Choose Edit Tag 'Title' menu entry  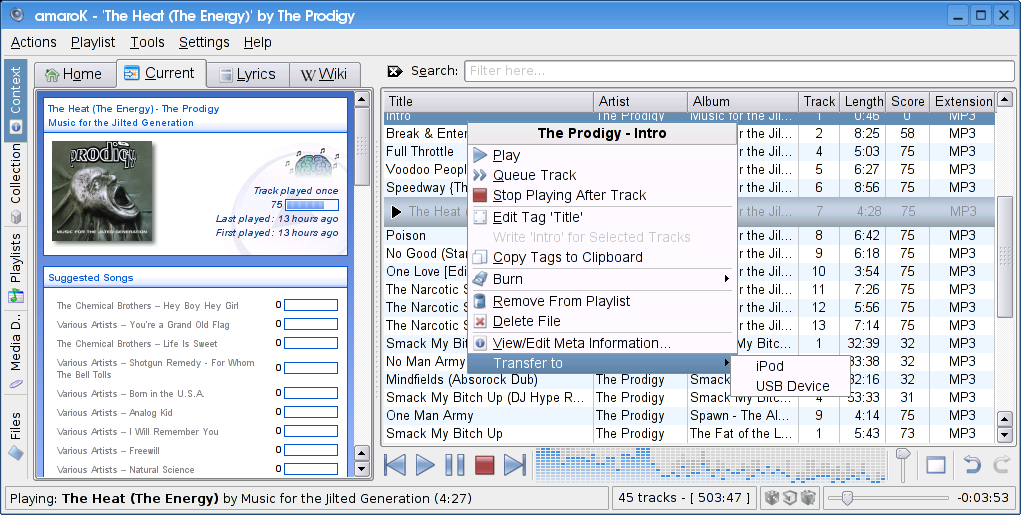pyautogui.click(x=602, y=217)
